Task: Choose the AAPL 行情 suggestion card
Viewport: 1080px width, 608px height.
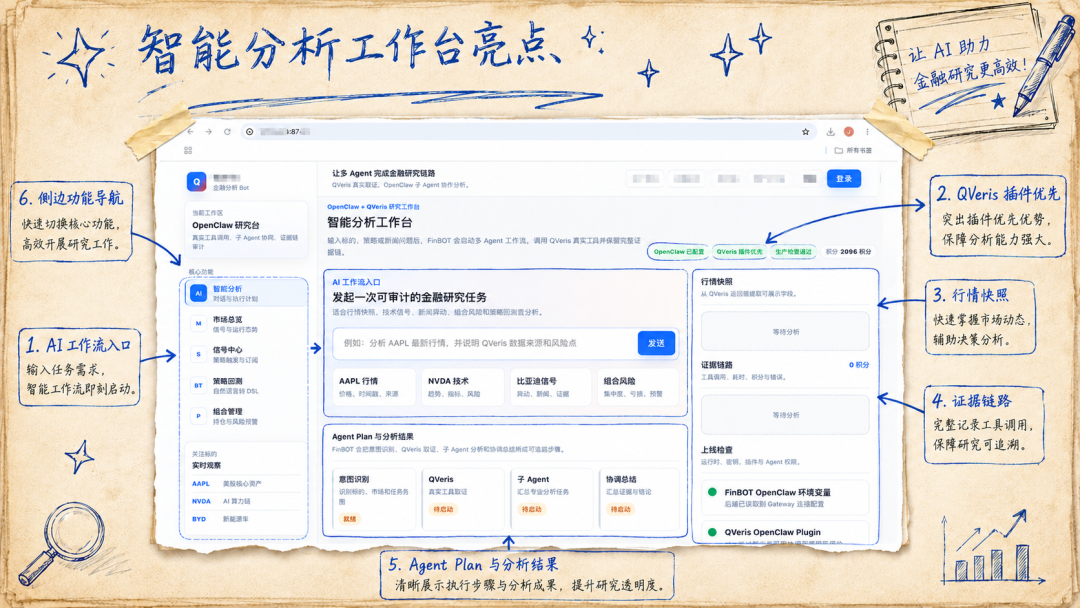Action: pyautogui.click(x=374, y=387)
